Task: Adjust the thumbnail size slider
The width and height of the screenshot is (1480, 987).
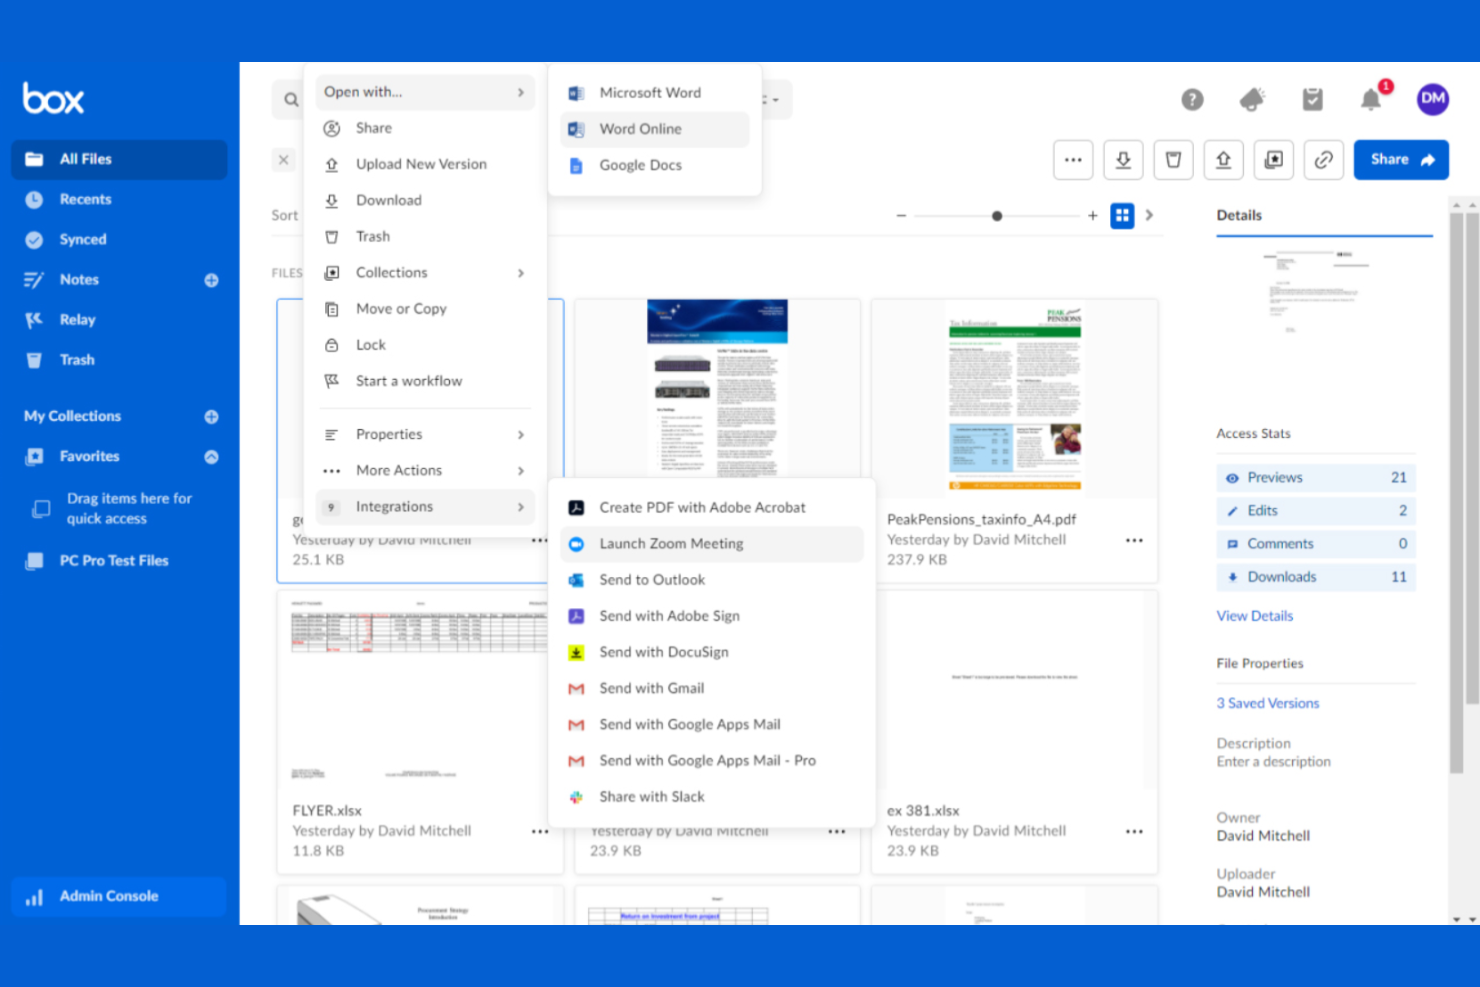Action: tap(996, 215)
